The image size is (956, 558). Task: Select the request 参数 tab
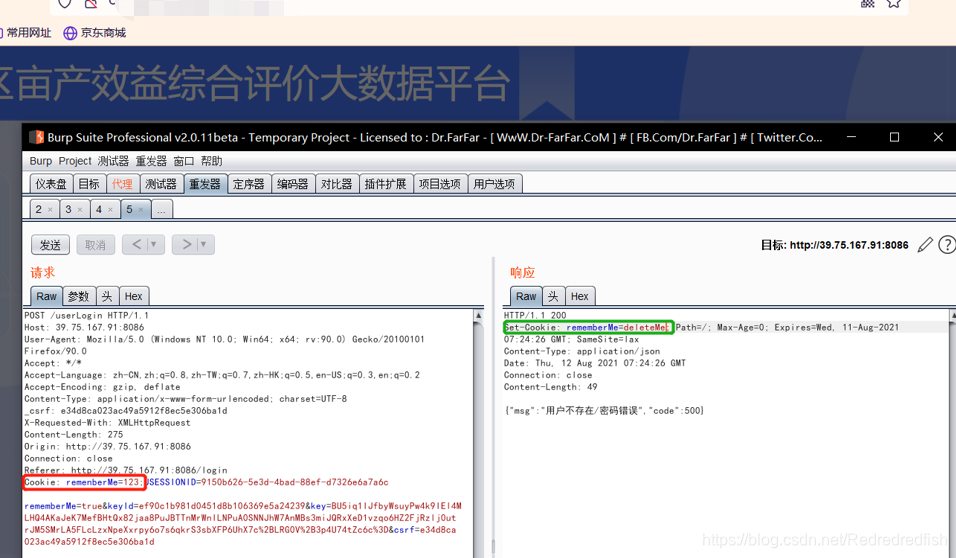79,296
